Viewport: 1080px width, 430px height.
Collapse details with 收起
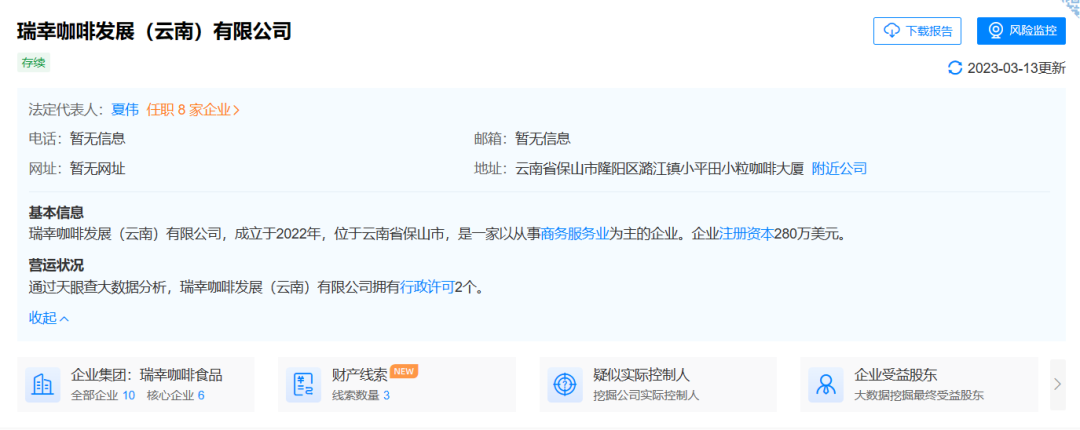(x=49, y=318)
